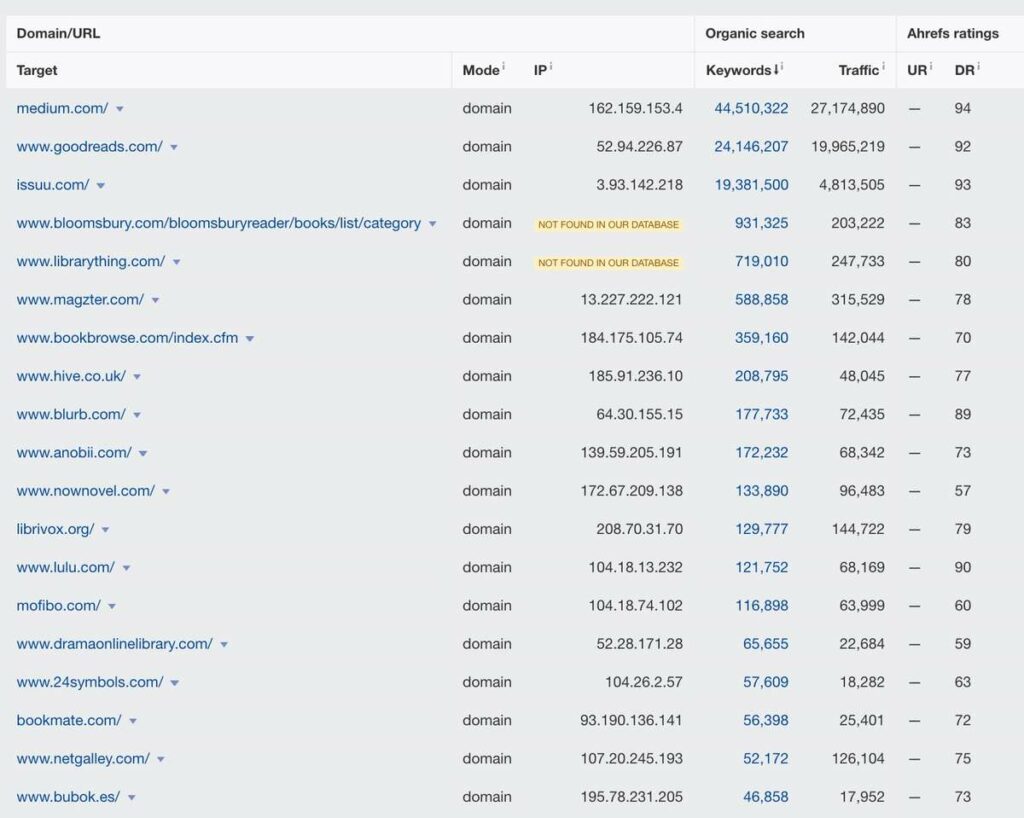This screenshot has height=818, width=1024.
Task: Click the info icon beside the Mode header
Action: point(504,66)
